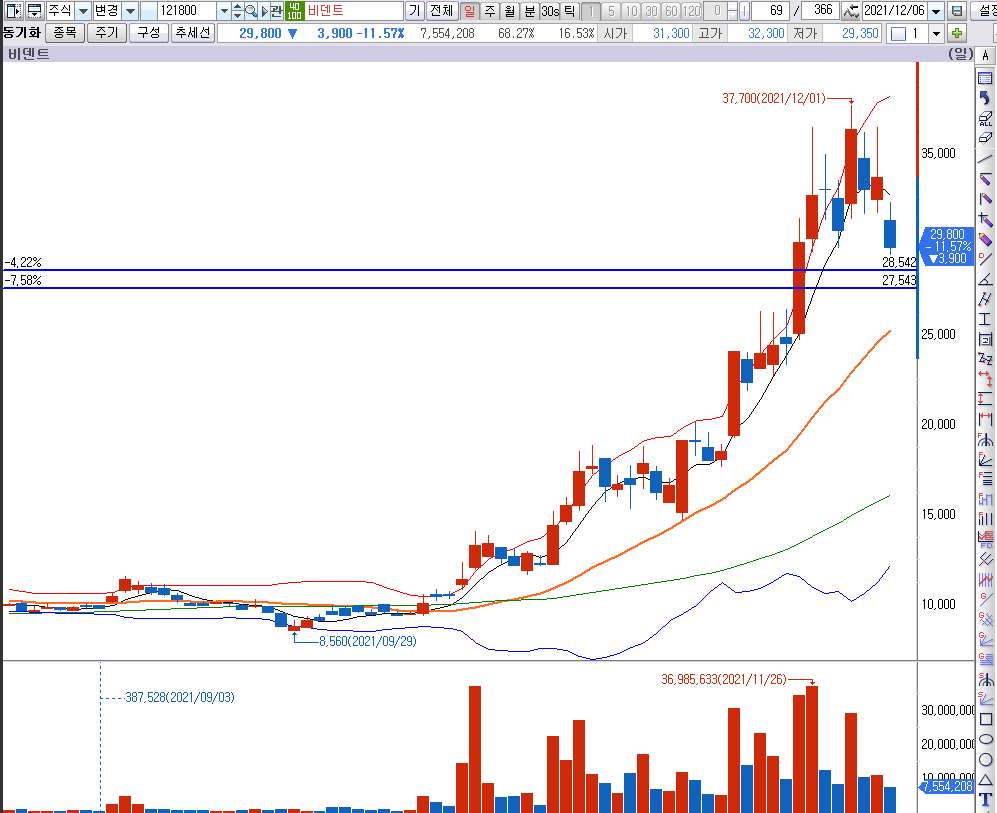Click the stock code up/down stepper
The image size is (997, 813).
click(237, 10)
